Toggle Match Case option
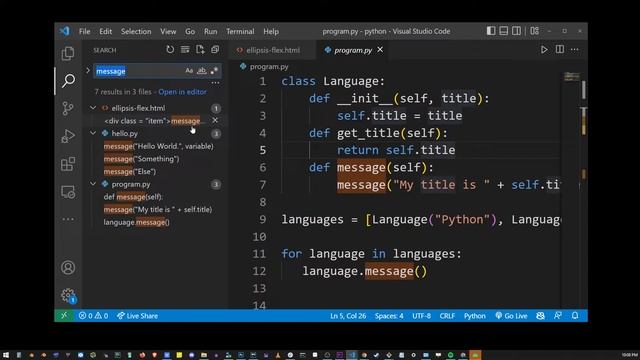The image size is (640, 360). pyautogui.click(x=189, y=71)
